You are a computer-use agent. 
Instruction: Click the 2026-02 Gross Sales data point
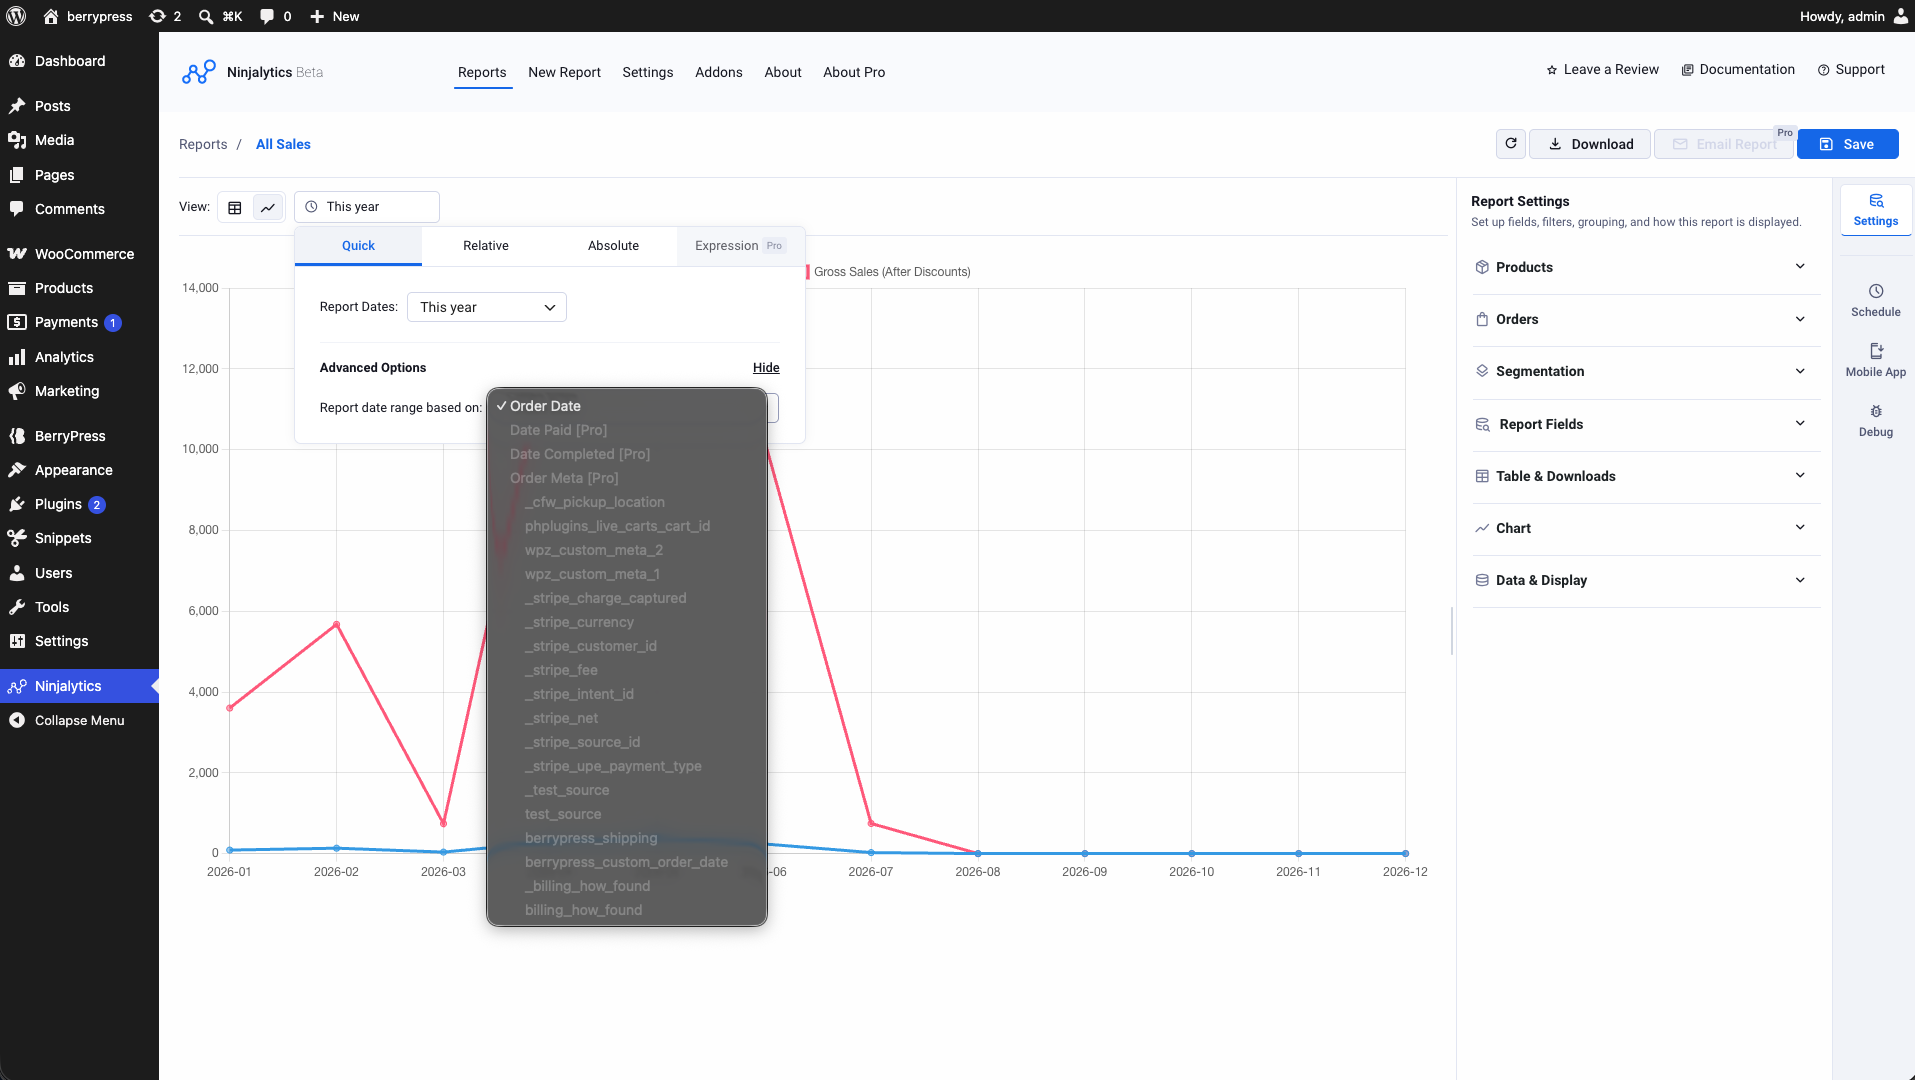click(336, 625)
